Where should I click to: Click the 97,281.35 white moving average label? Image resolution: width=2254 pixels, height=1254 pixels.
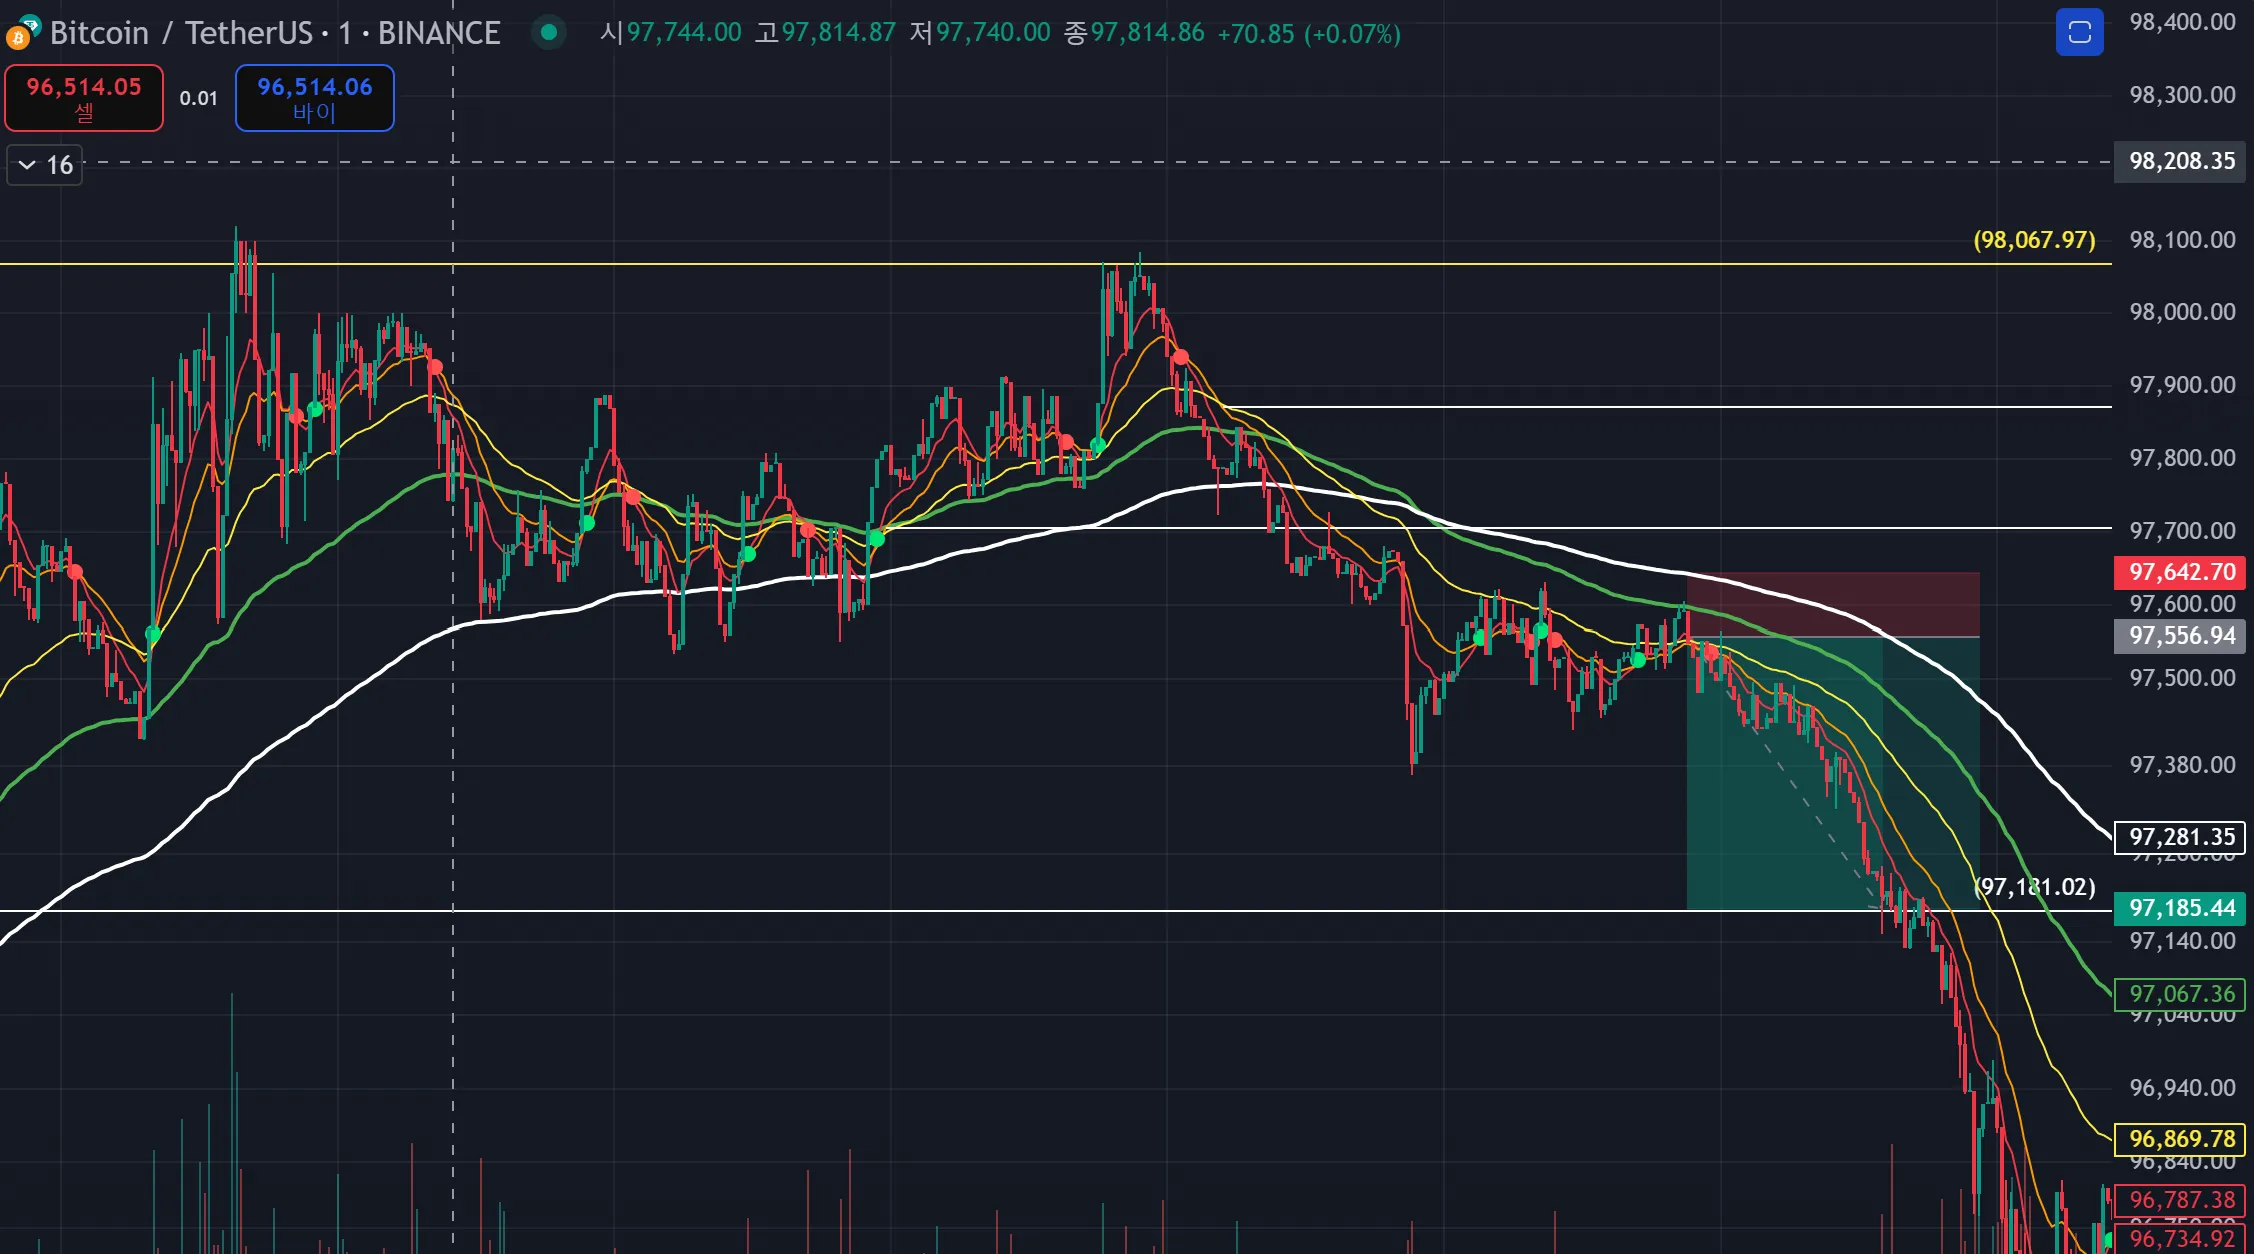pyautogui.click(x=2180, y=837)
